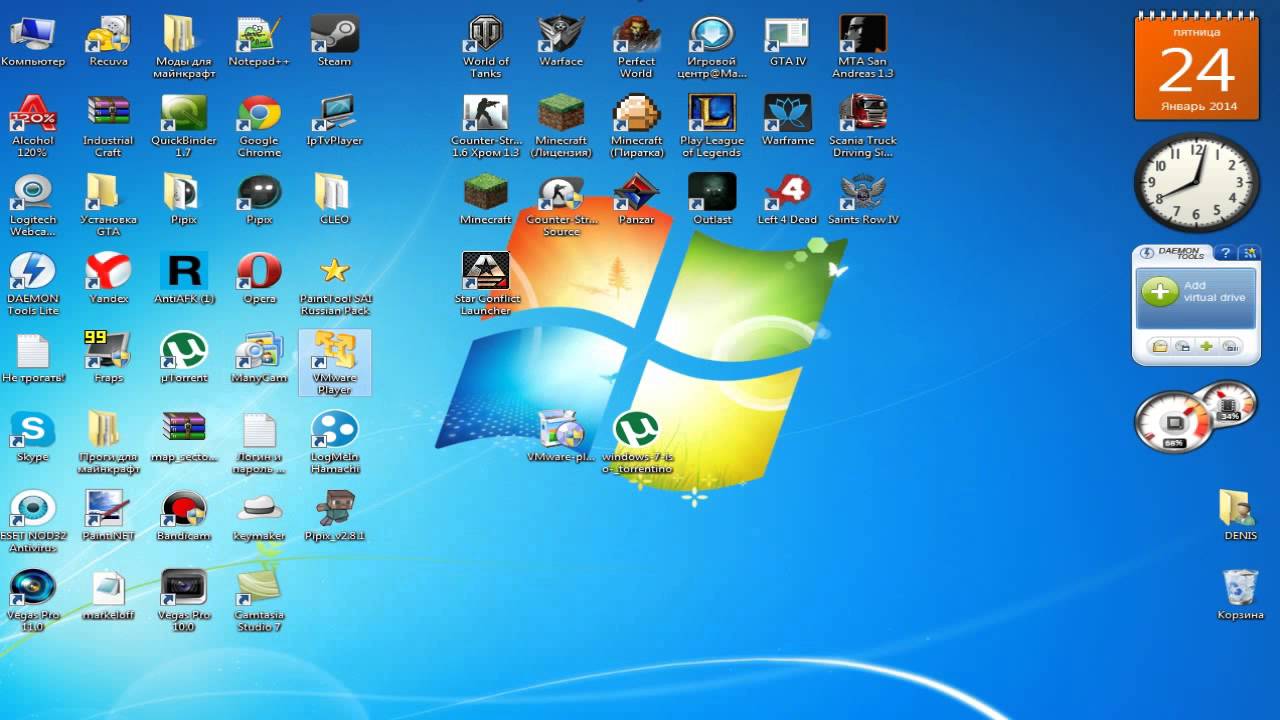Launch the Panzar game icon
The height and width of the screenshot is (720, 1280).
click(636, 200)
